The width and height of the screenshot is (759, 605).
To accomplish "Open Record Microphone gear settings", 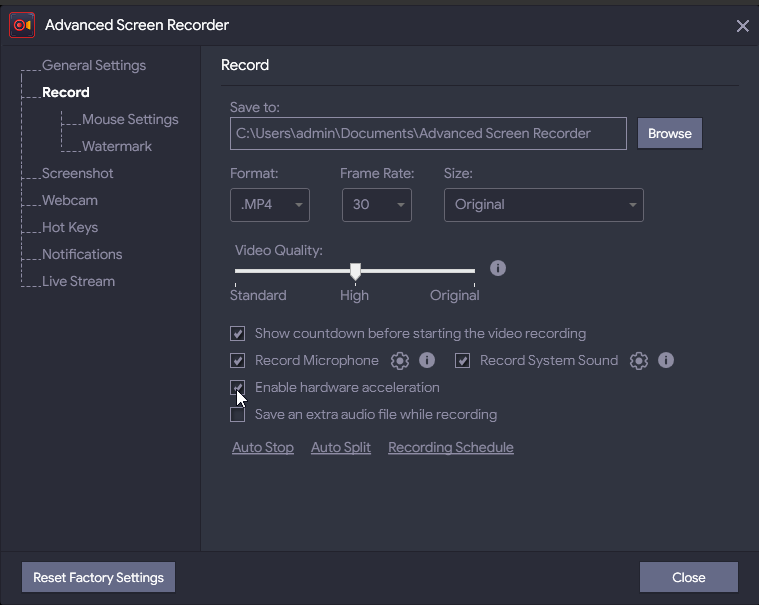I will 400,361.
